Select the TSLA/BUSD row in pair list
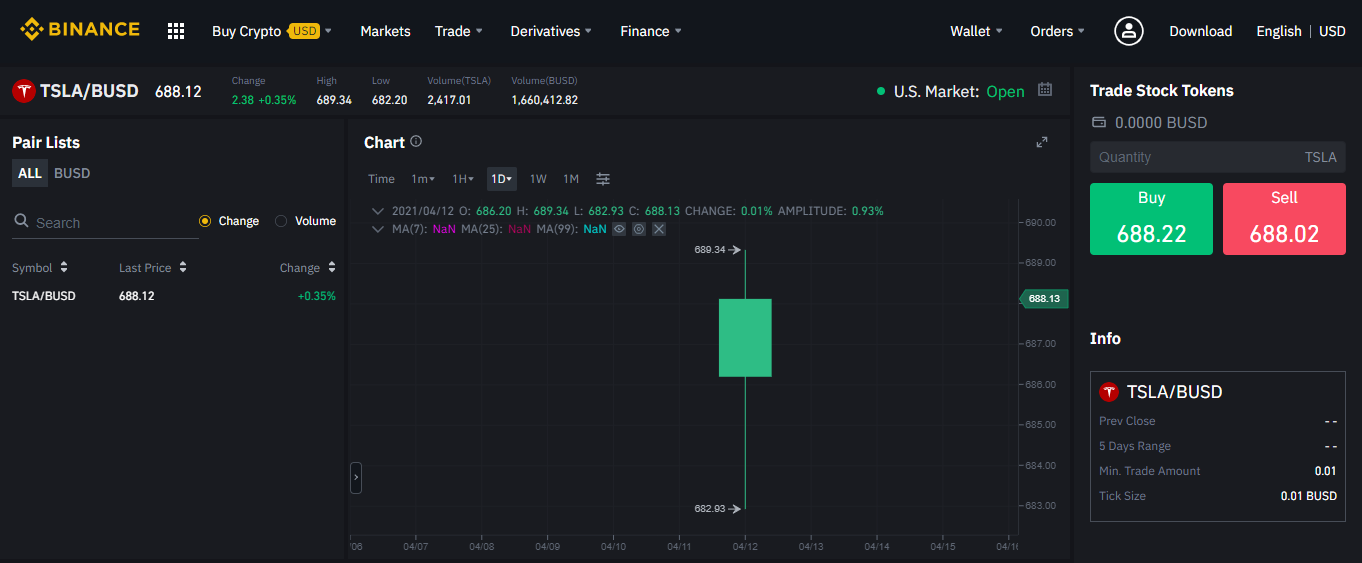Viewport: 1362px width, 563px height. click(x=174, y=296)
